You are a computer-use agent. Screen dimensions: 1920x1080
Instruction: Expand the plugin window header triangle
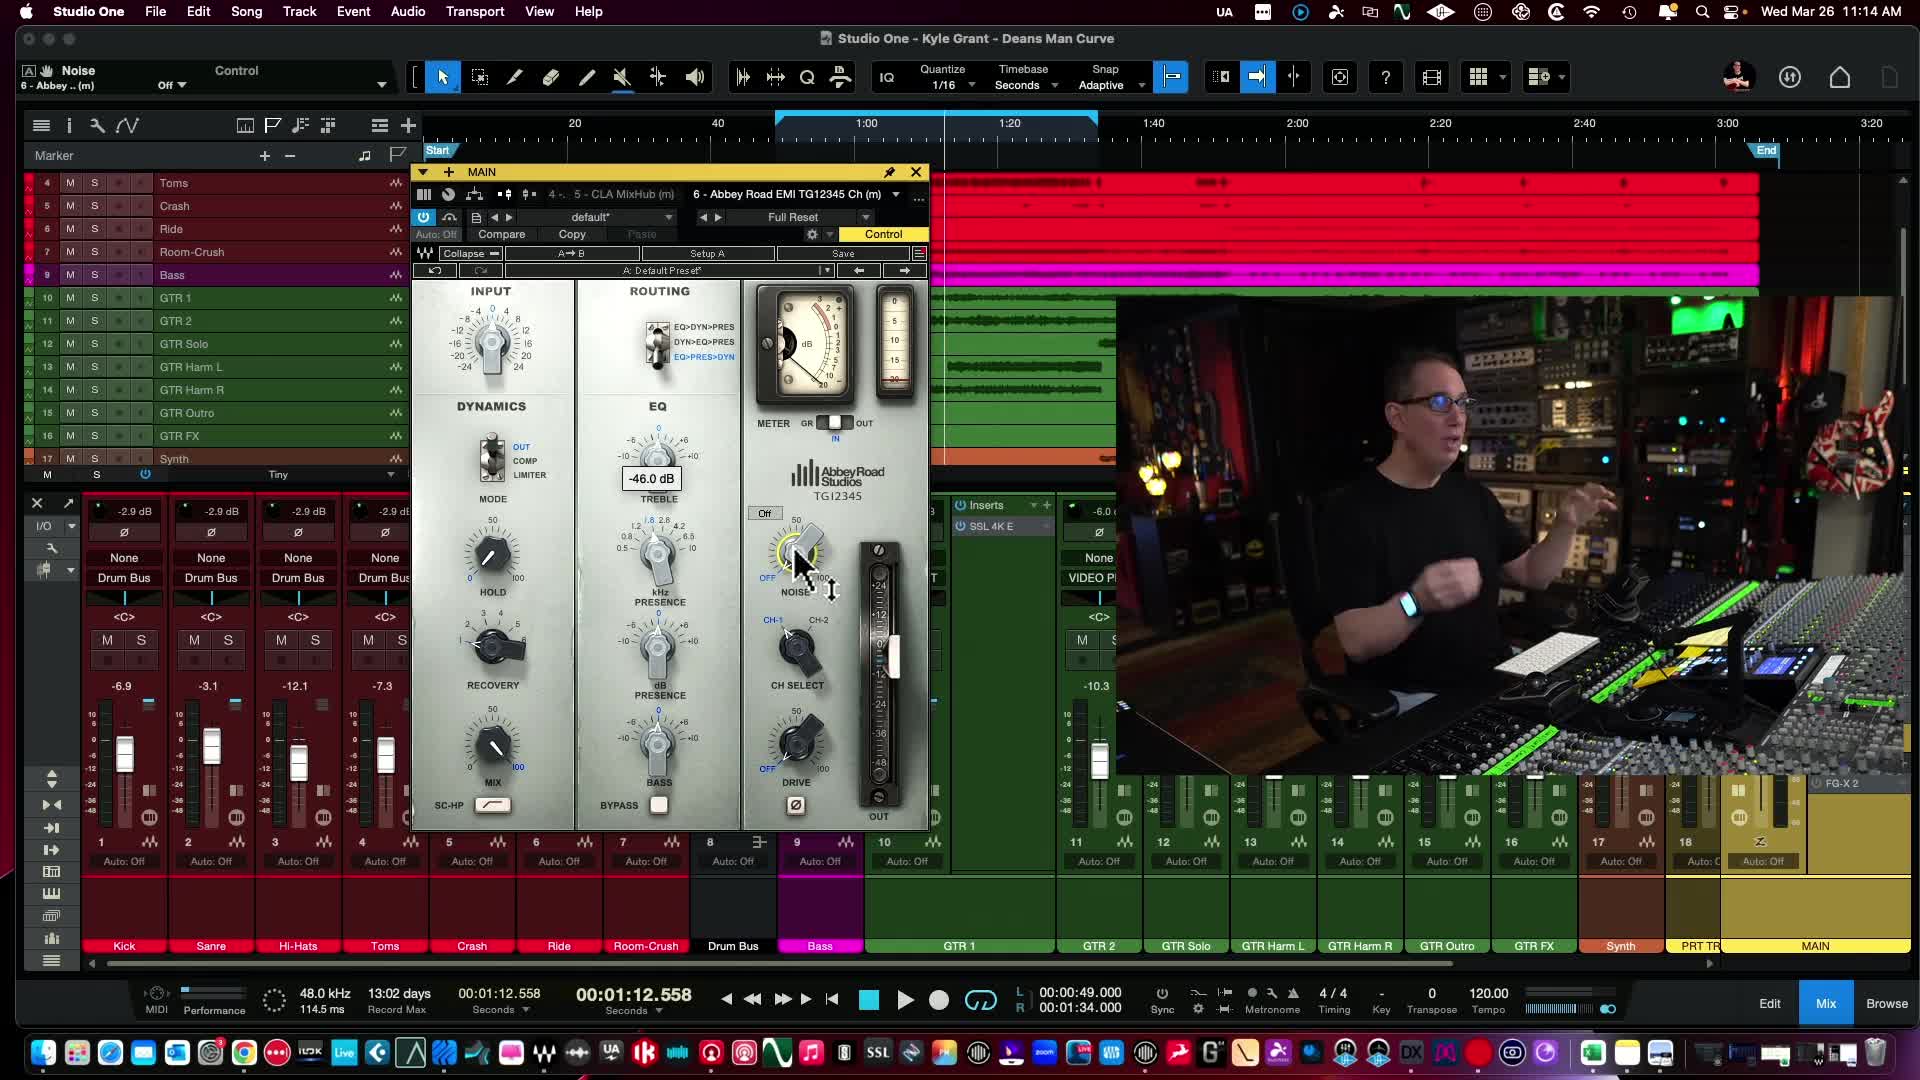tap(424, 172)
